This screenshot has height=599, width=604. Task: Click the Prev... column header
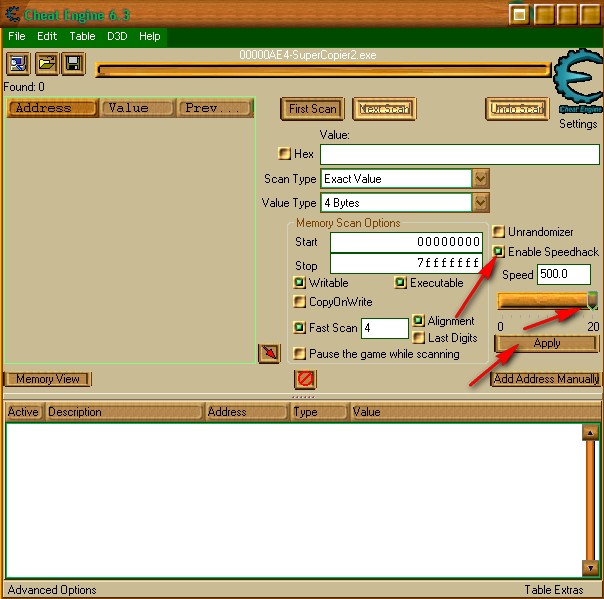tap(215, 108)
